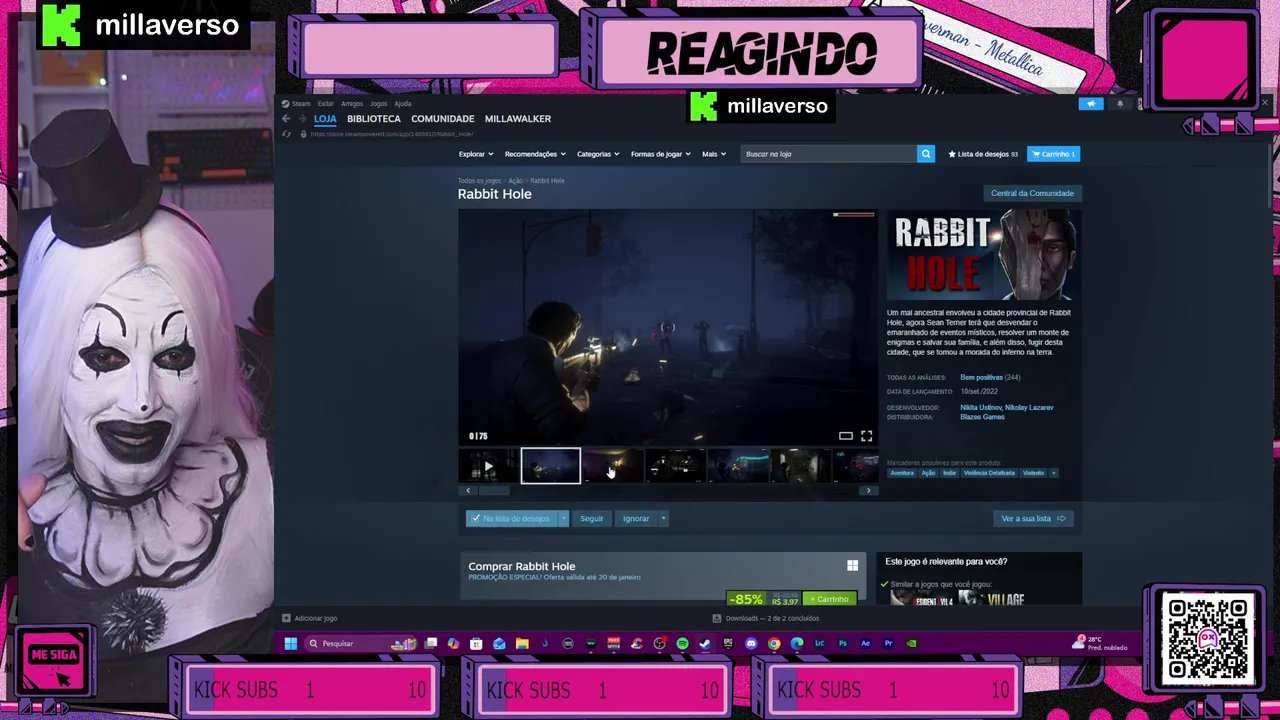Open File Explorer from the taskbar
Viewport: 1280px width, 720px height.
point(522,643)
